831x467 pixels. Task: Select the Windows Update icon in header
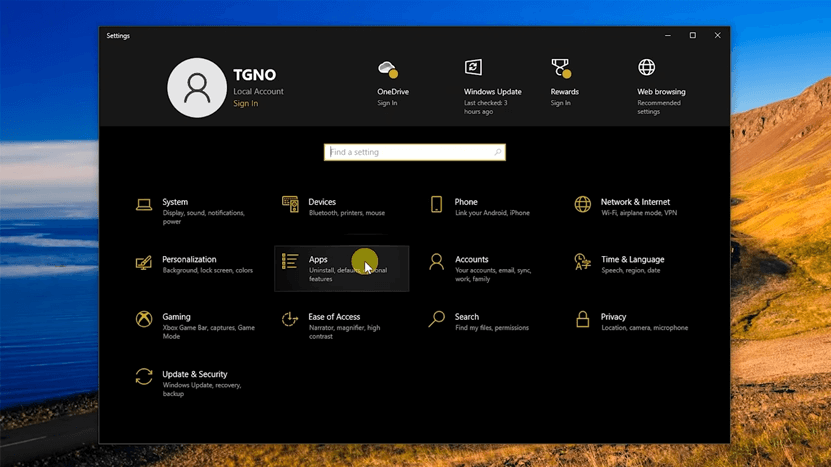(473, 67)
